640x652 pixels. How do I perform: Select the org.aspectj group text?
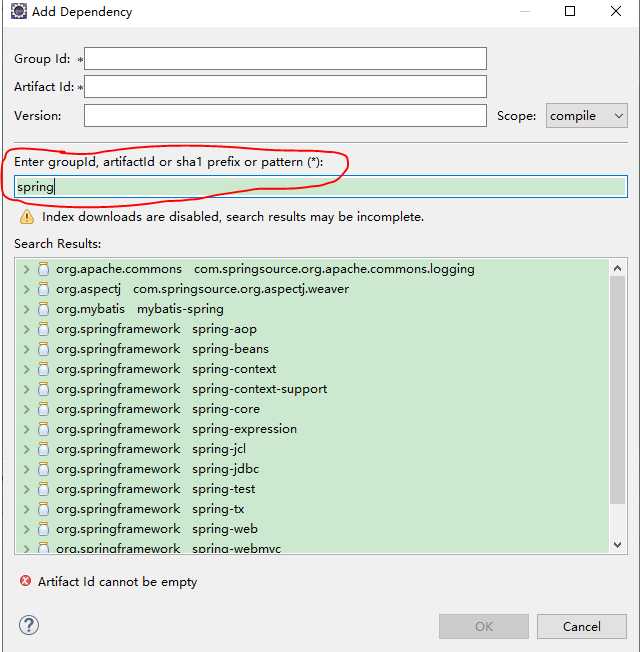click(x=89, y=289)
